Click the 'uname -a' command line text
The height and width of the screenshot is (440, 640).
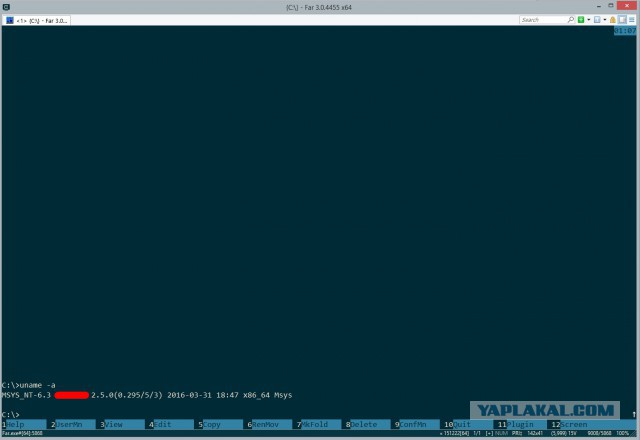[x=38, y=385]
